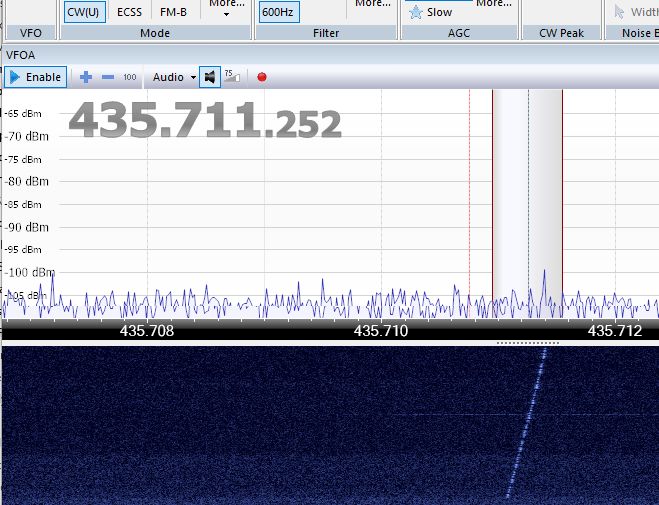Click the VFO ribbon group label
Viewport: 659px width, 505px height.
pyautogui.click(x=31, y=33)
